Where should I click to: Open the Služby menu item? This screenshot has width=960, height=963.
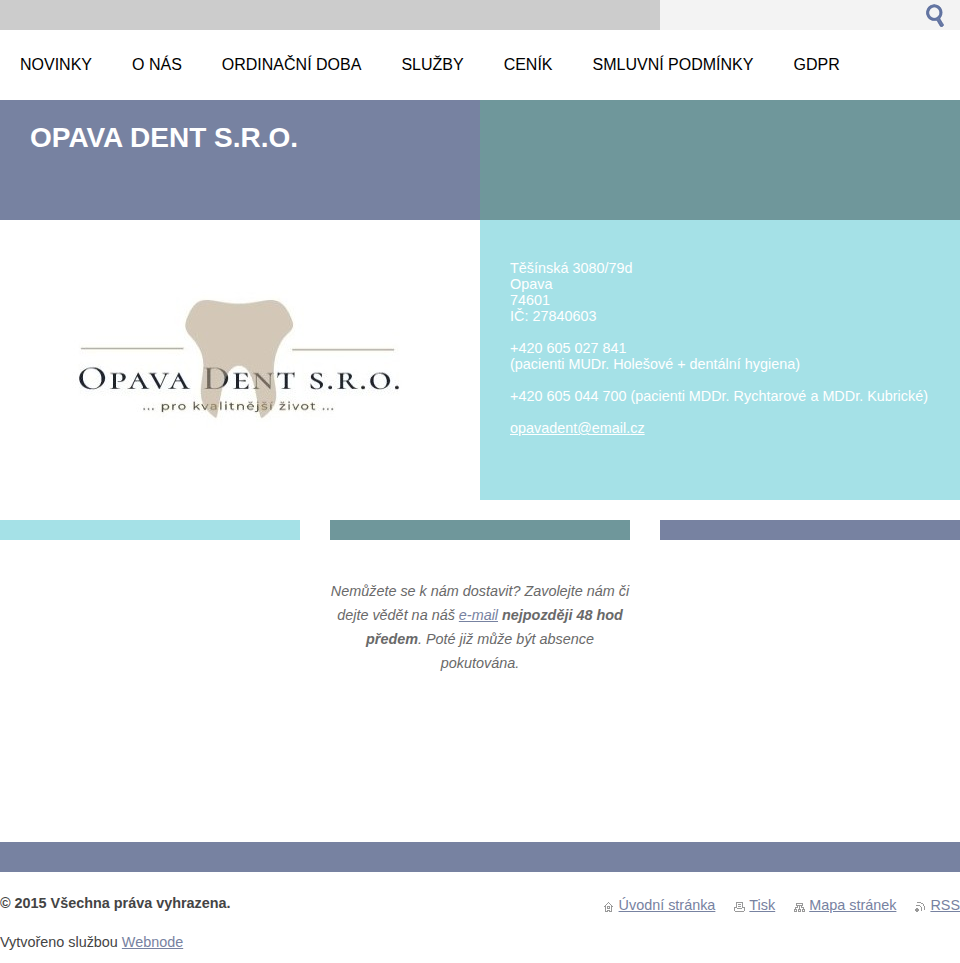click(x=432, y=64)
